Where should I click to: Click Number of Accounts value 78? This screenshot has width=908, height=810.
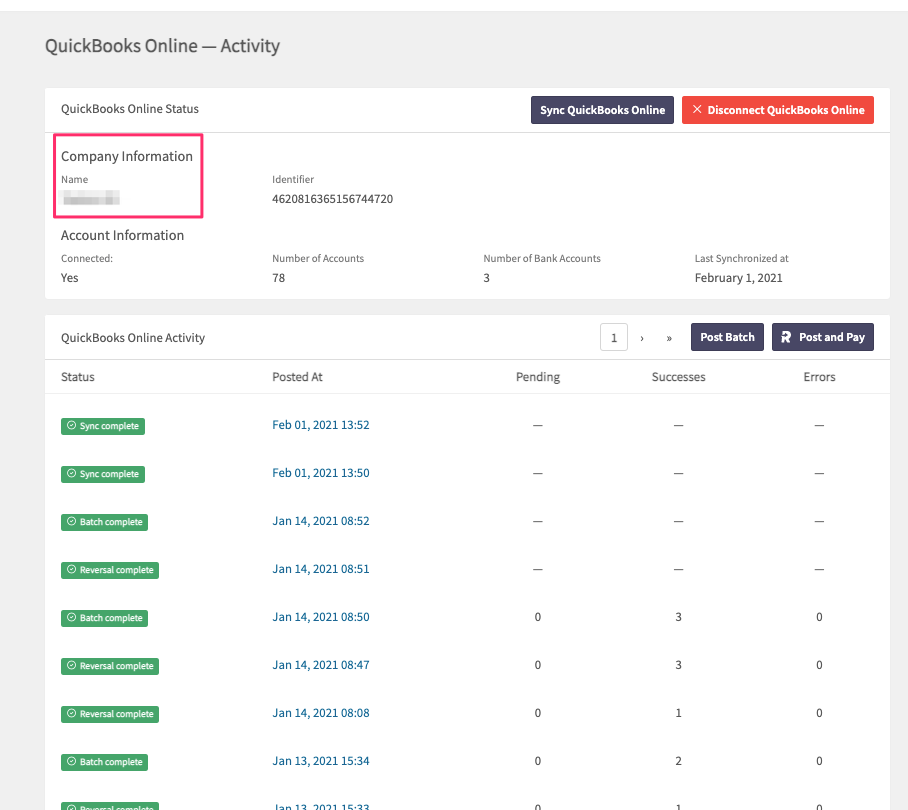tap(279, 278)
